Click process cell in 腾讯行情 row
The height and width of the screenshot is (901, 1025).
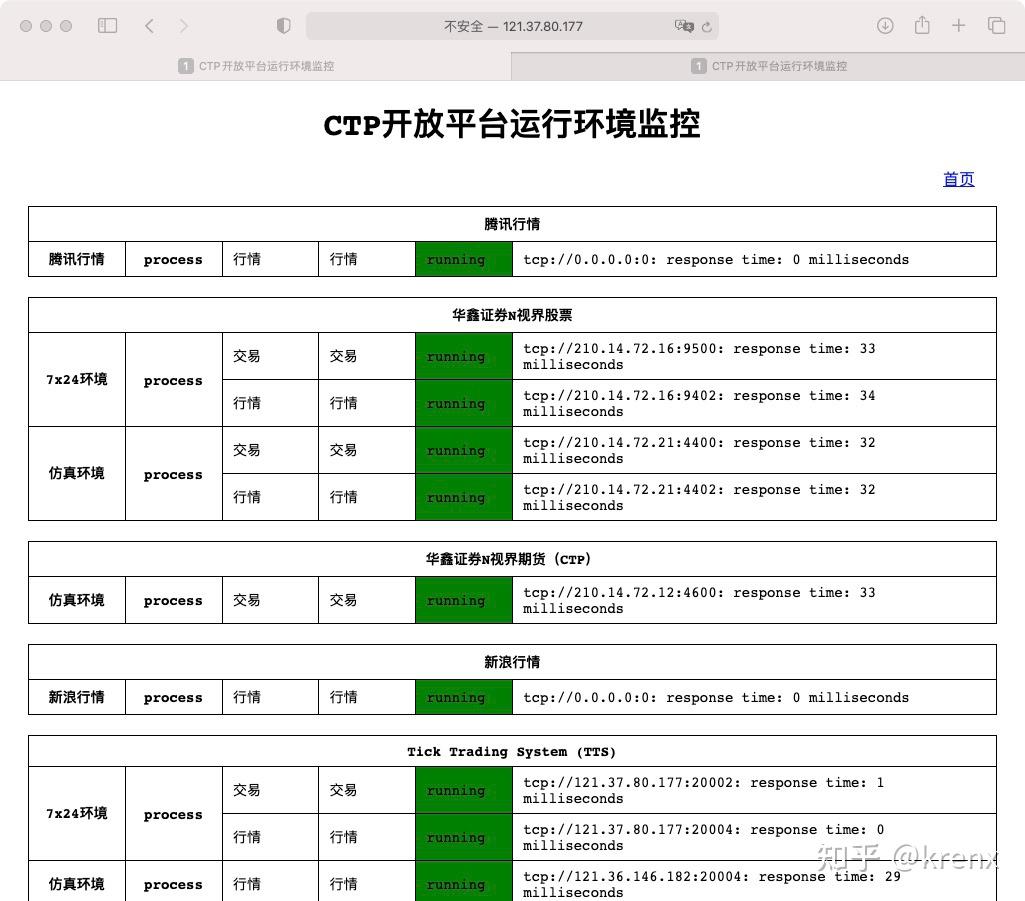[x=173, y=259]
